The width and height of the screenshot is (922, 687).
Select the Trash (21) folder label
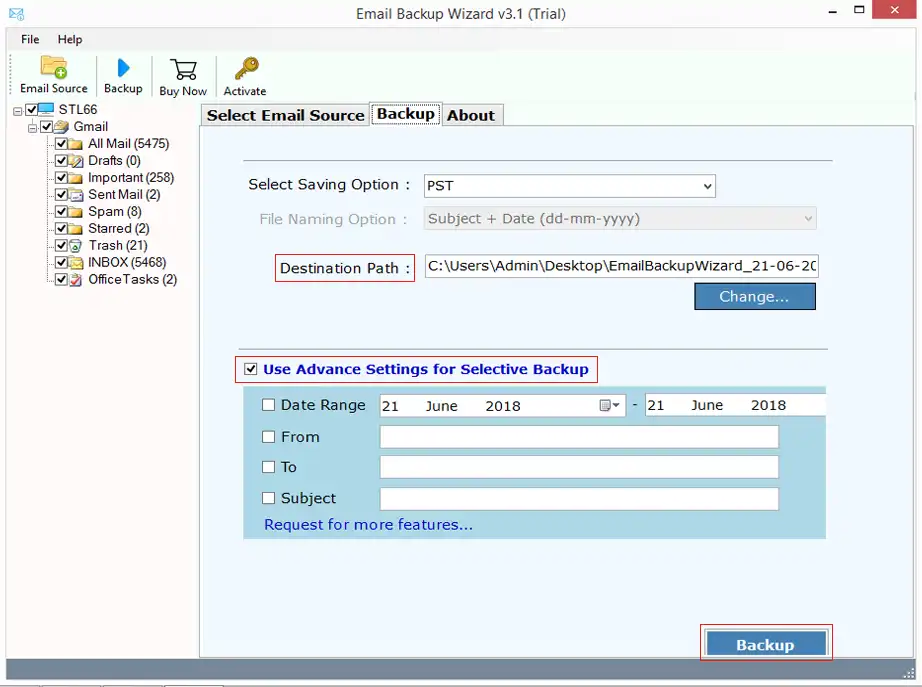pyautogui.click(x=118, y=245)
